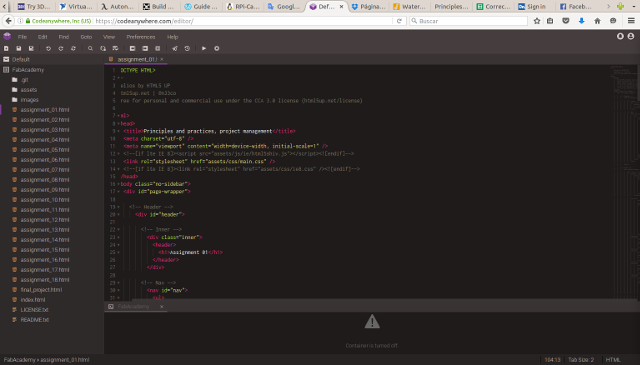Open index.html in file tree
Screen dimensions: 640x365
tap(33, 300)
